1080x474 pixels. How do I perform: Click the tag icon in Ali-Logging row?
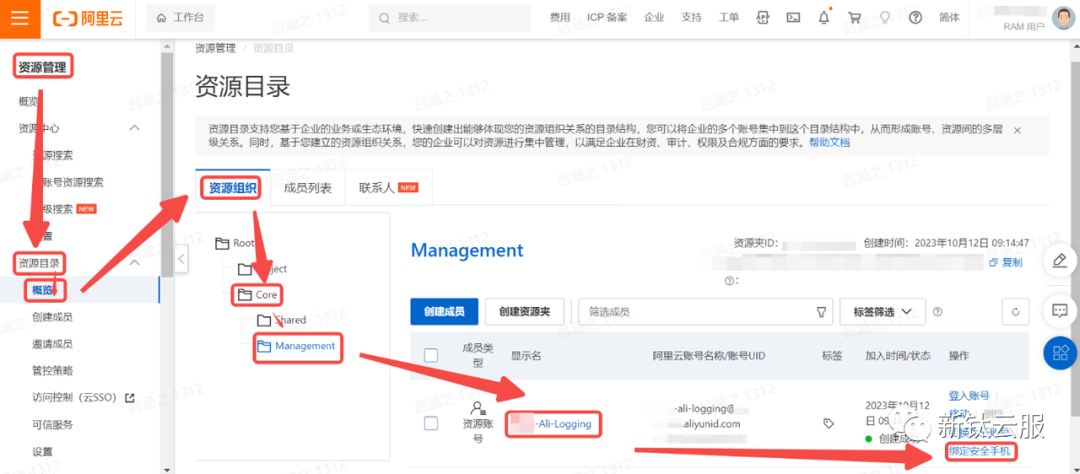tap(829, 424)
